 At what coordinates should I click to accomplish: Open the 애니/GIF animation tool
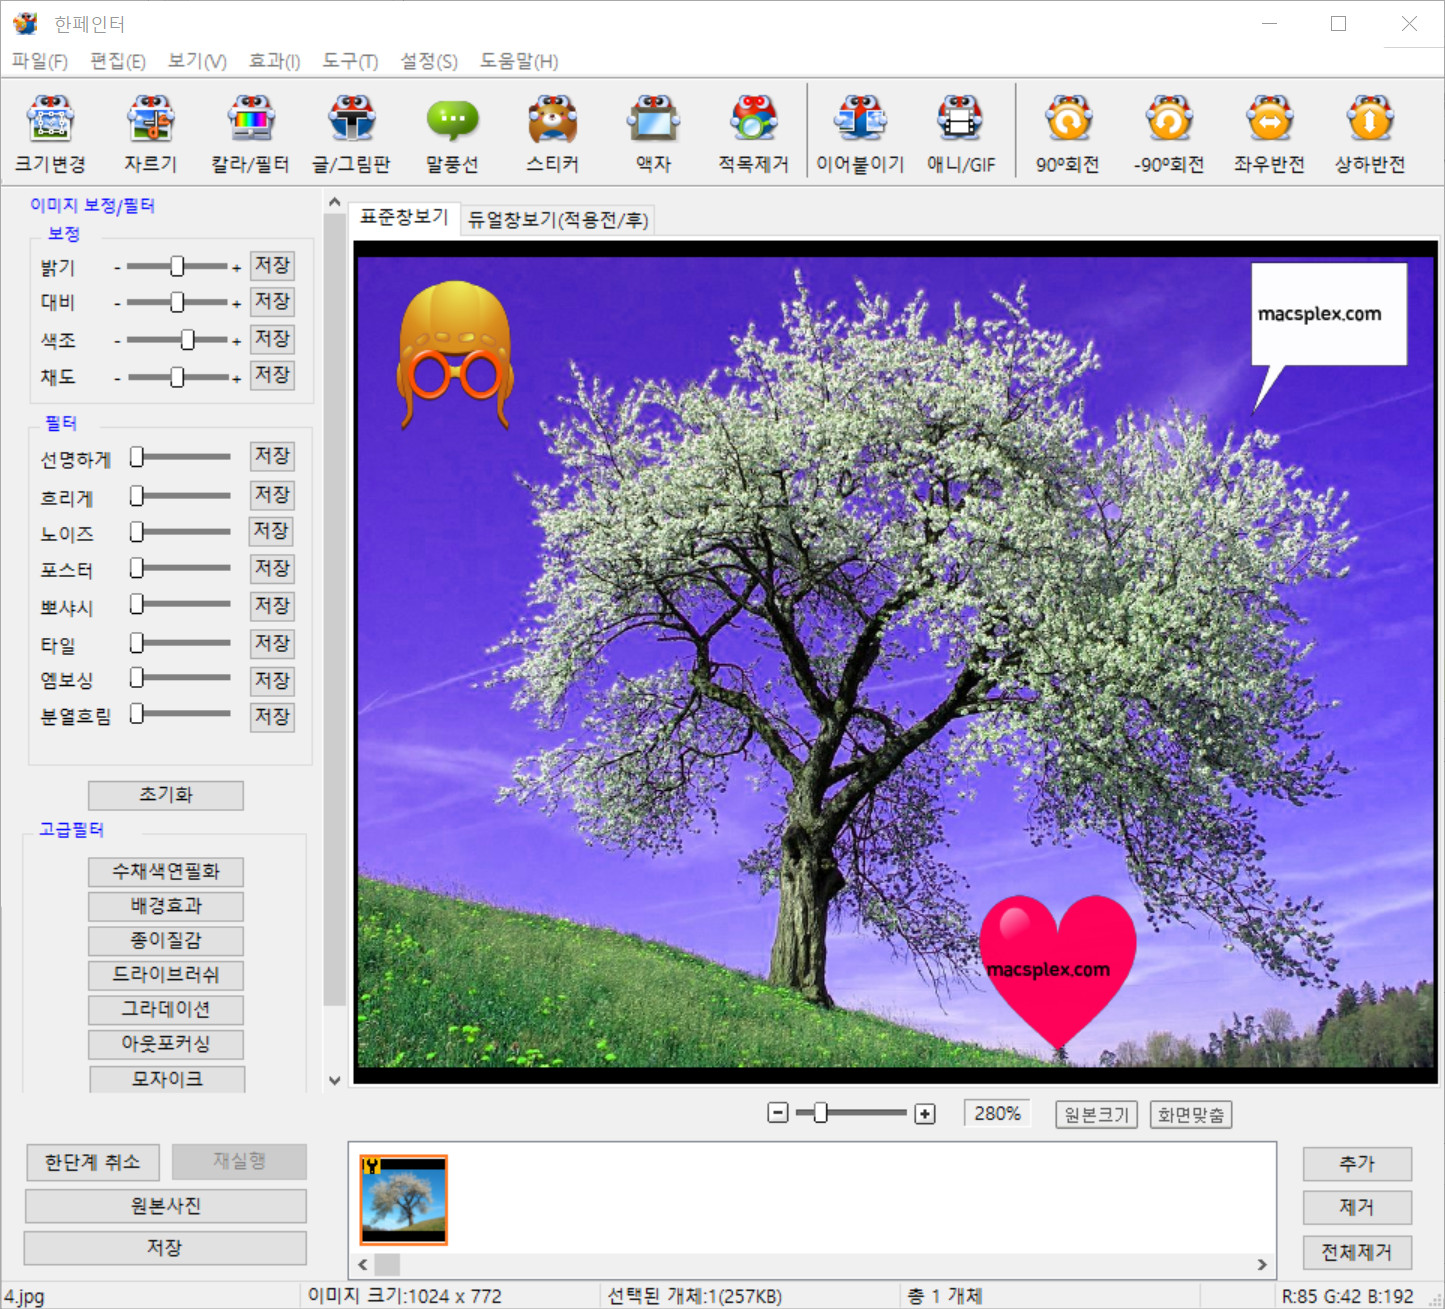pos(961,135)
